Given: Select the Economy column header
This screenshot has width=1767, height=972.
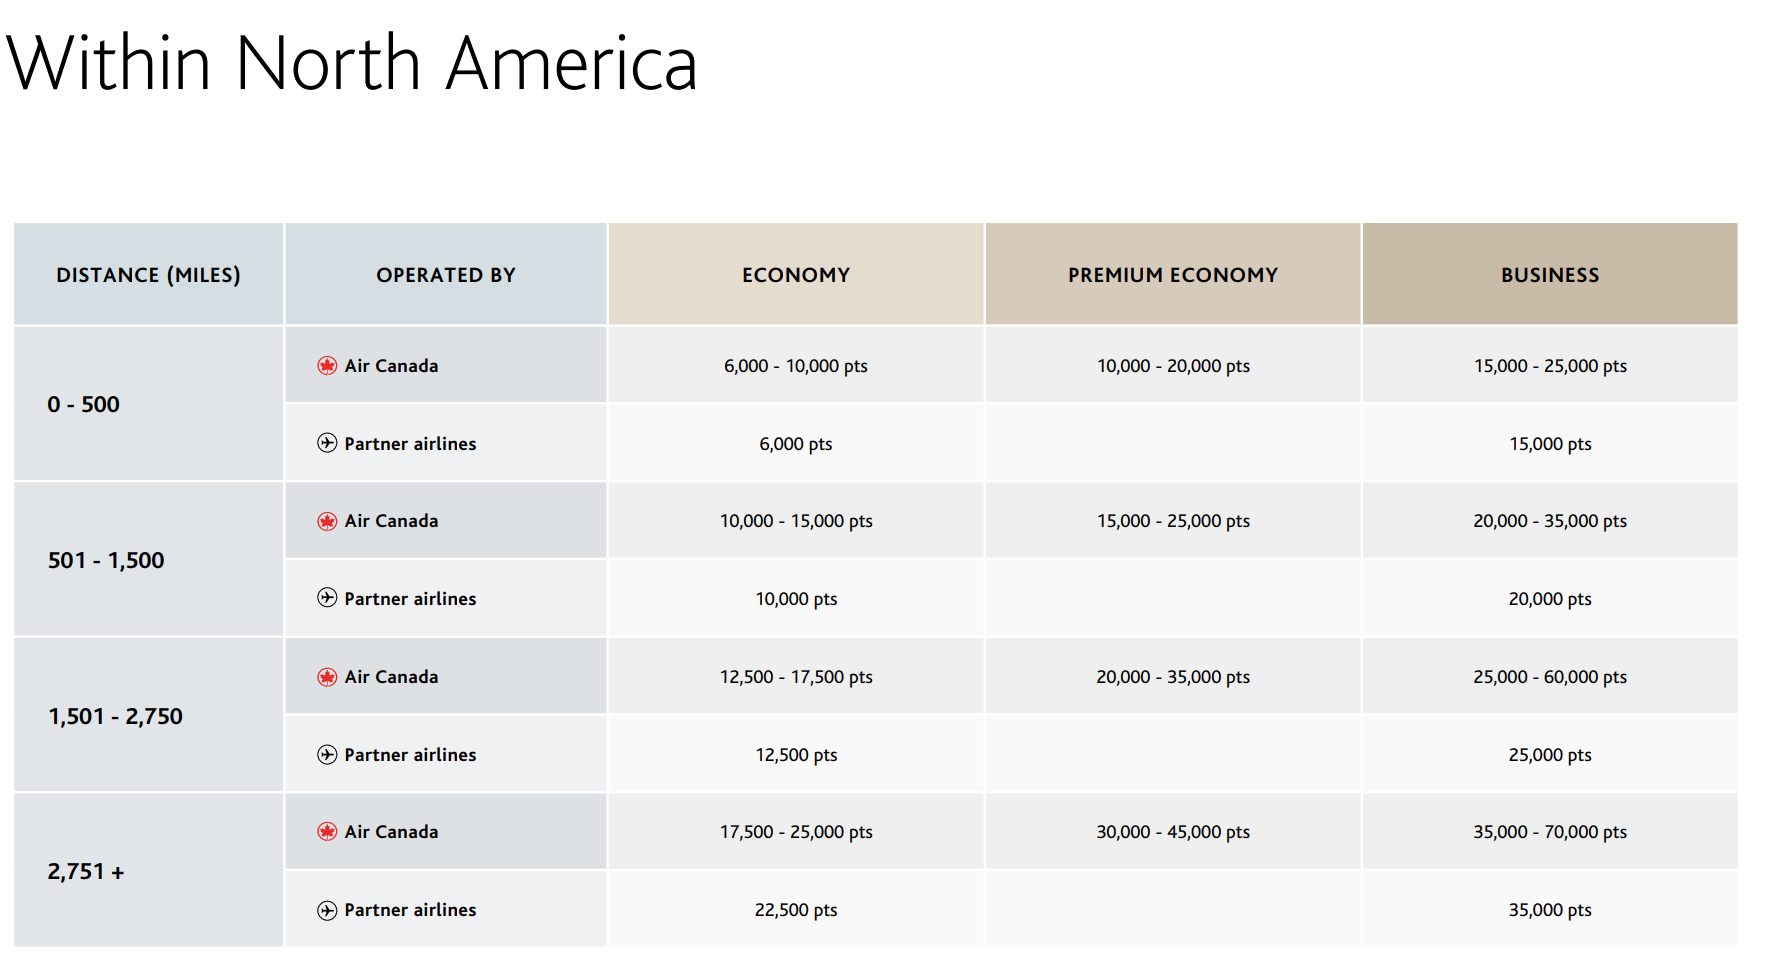Looking at the screenshot, I should coord(796,274).
